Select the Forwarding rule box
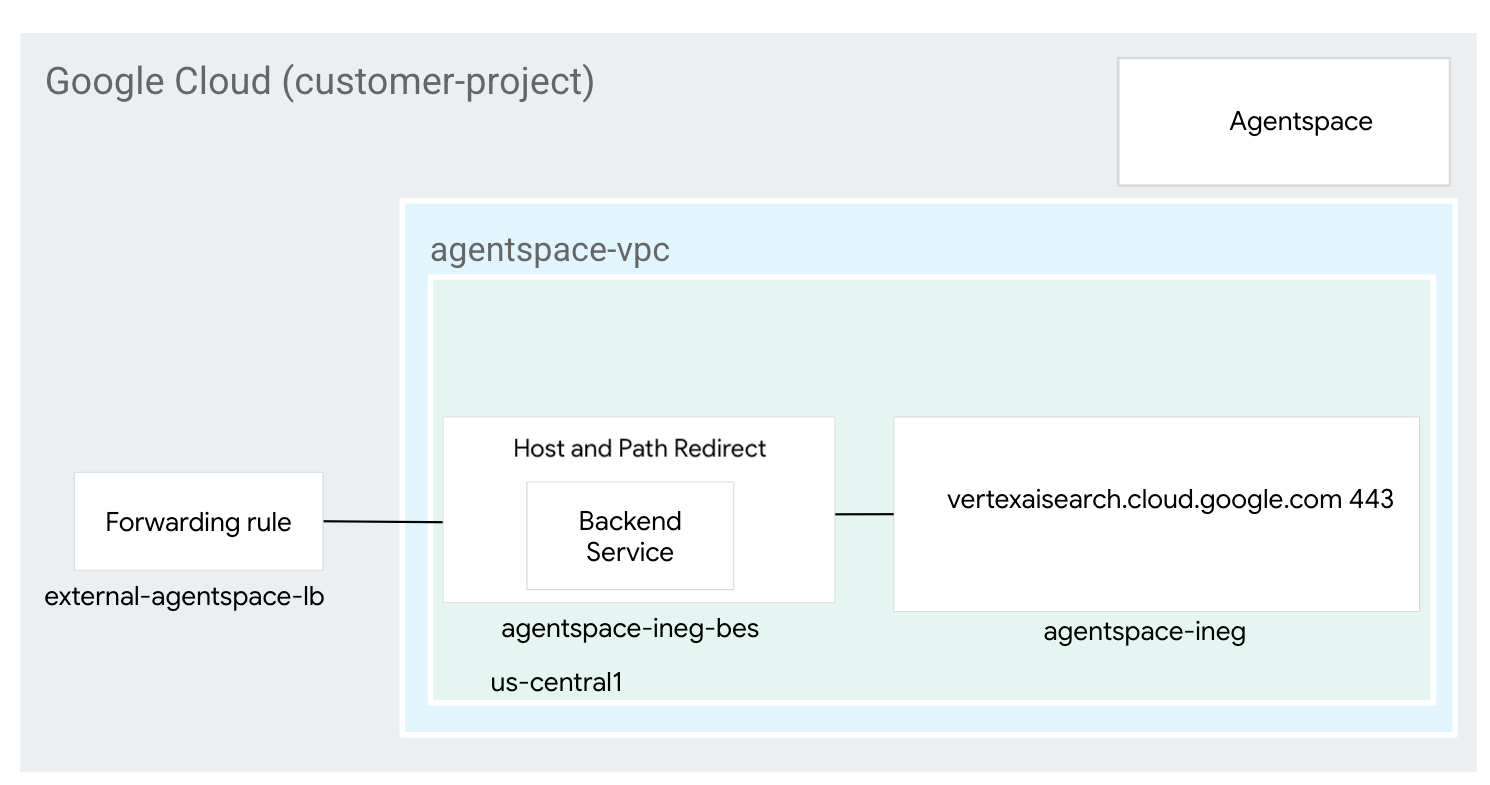Viewport: 1490px width, 785px height. (198, 522)
